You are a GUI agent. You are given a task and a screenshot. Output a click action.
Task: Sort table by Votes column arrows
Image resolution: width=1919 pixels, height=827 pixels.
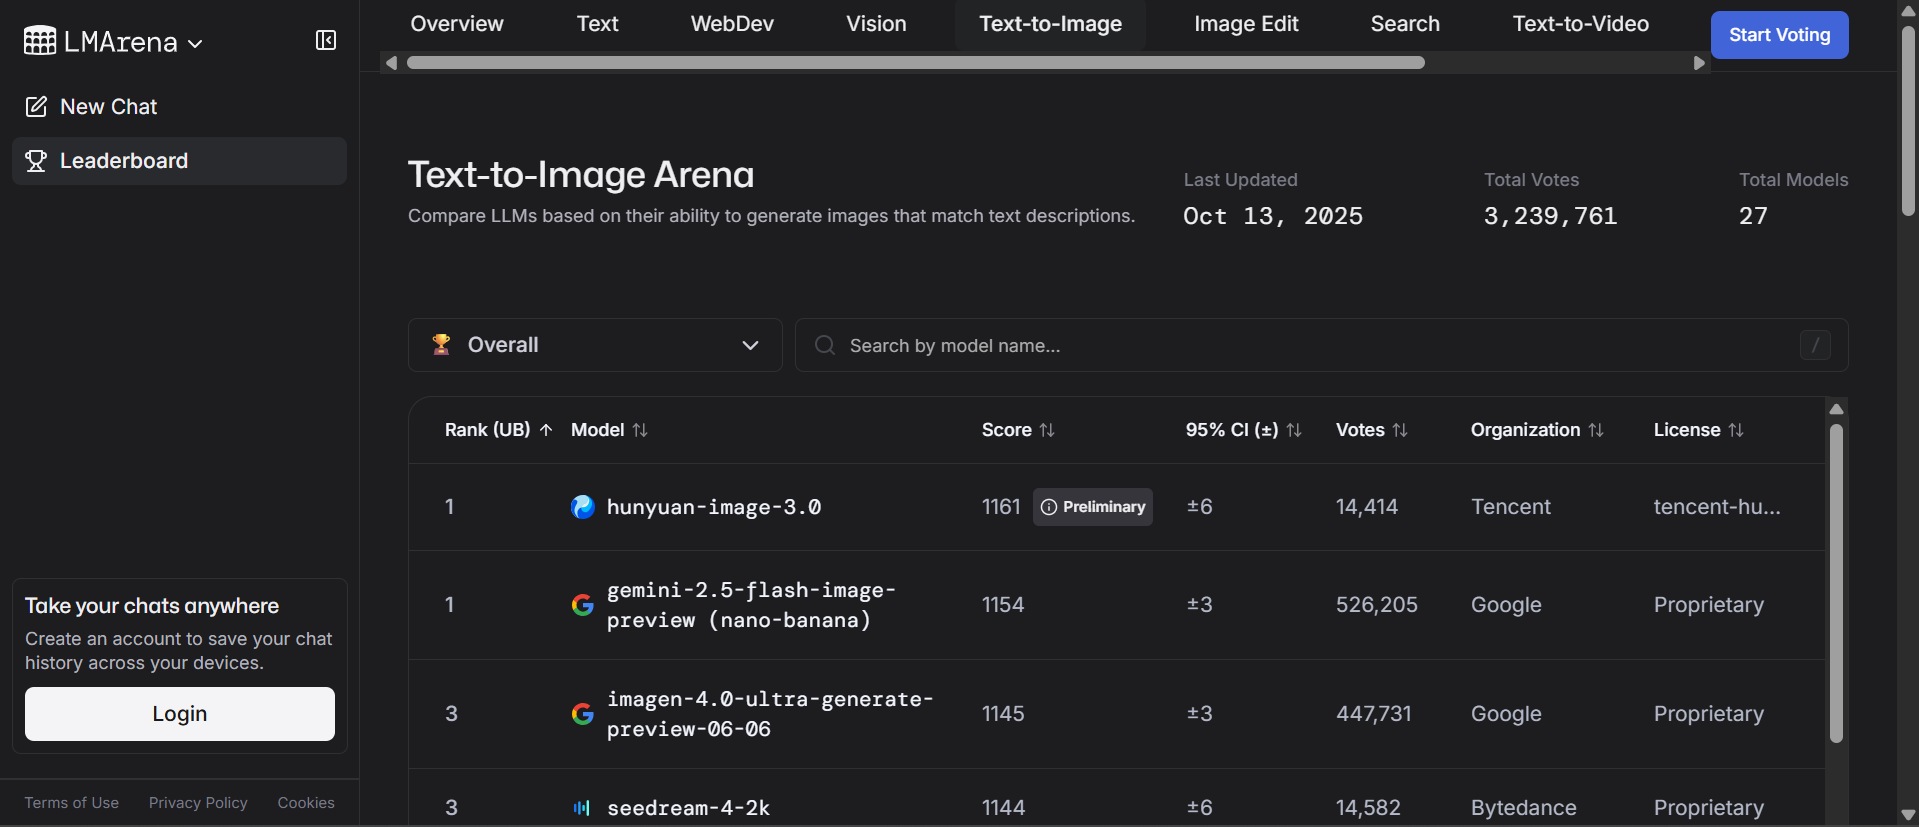click(x=1400, y=430)
